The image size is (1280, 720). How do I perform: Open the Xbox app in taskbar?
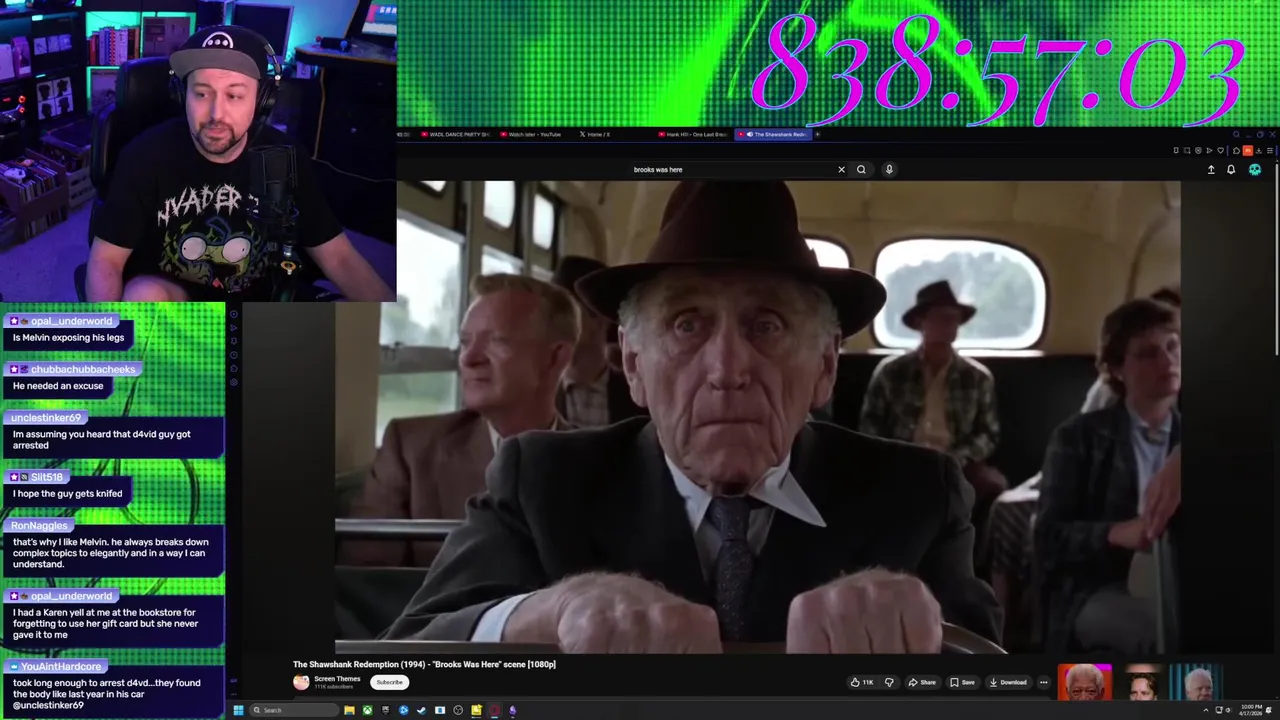pos(367,710)
